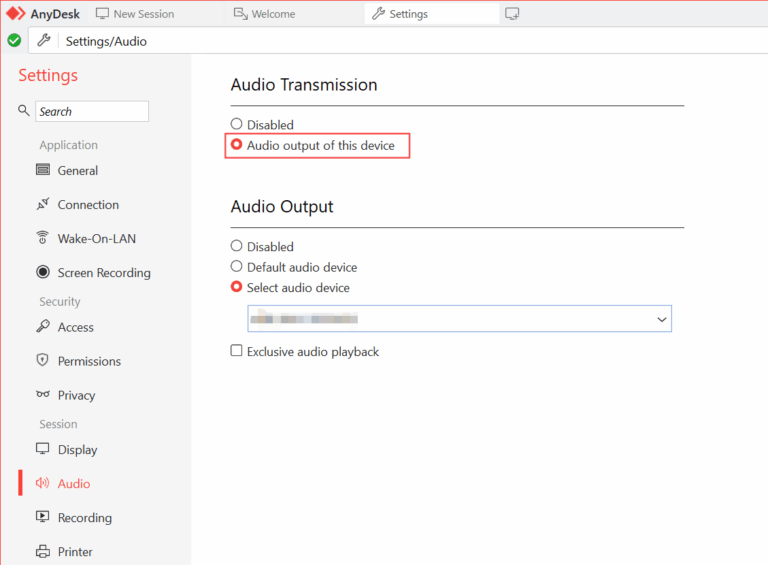This screenshot has height=565, width=768.
Task: Click the green connection status checkmark
Action: click(14, 41)
